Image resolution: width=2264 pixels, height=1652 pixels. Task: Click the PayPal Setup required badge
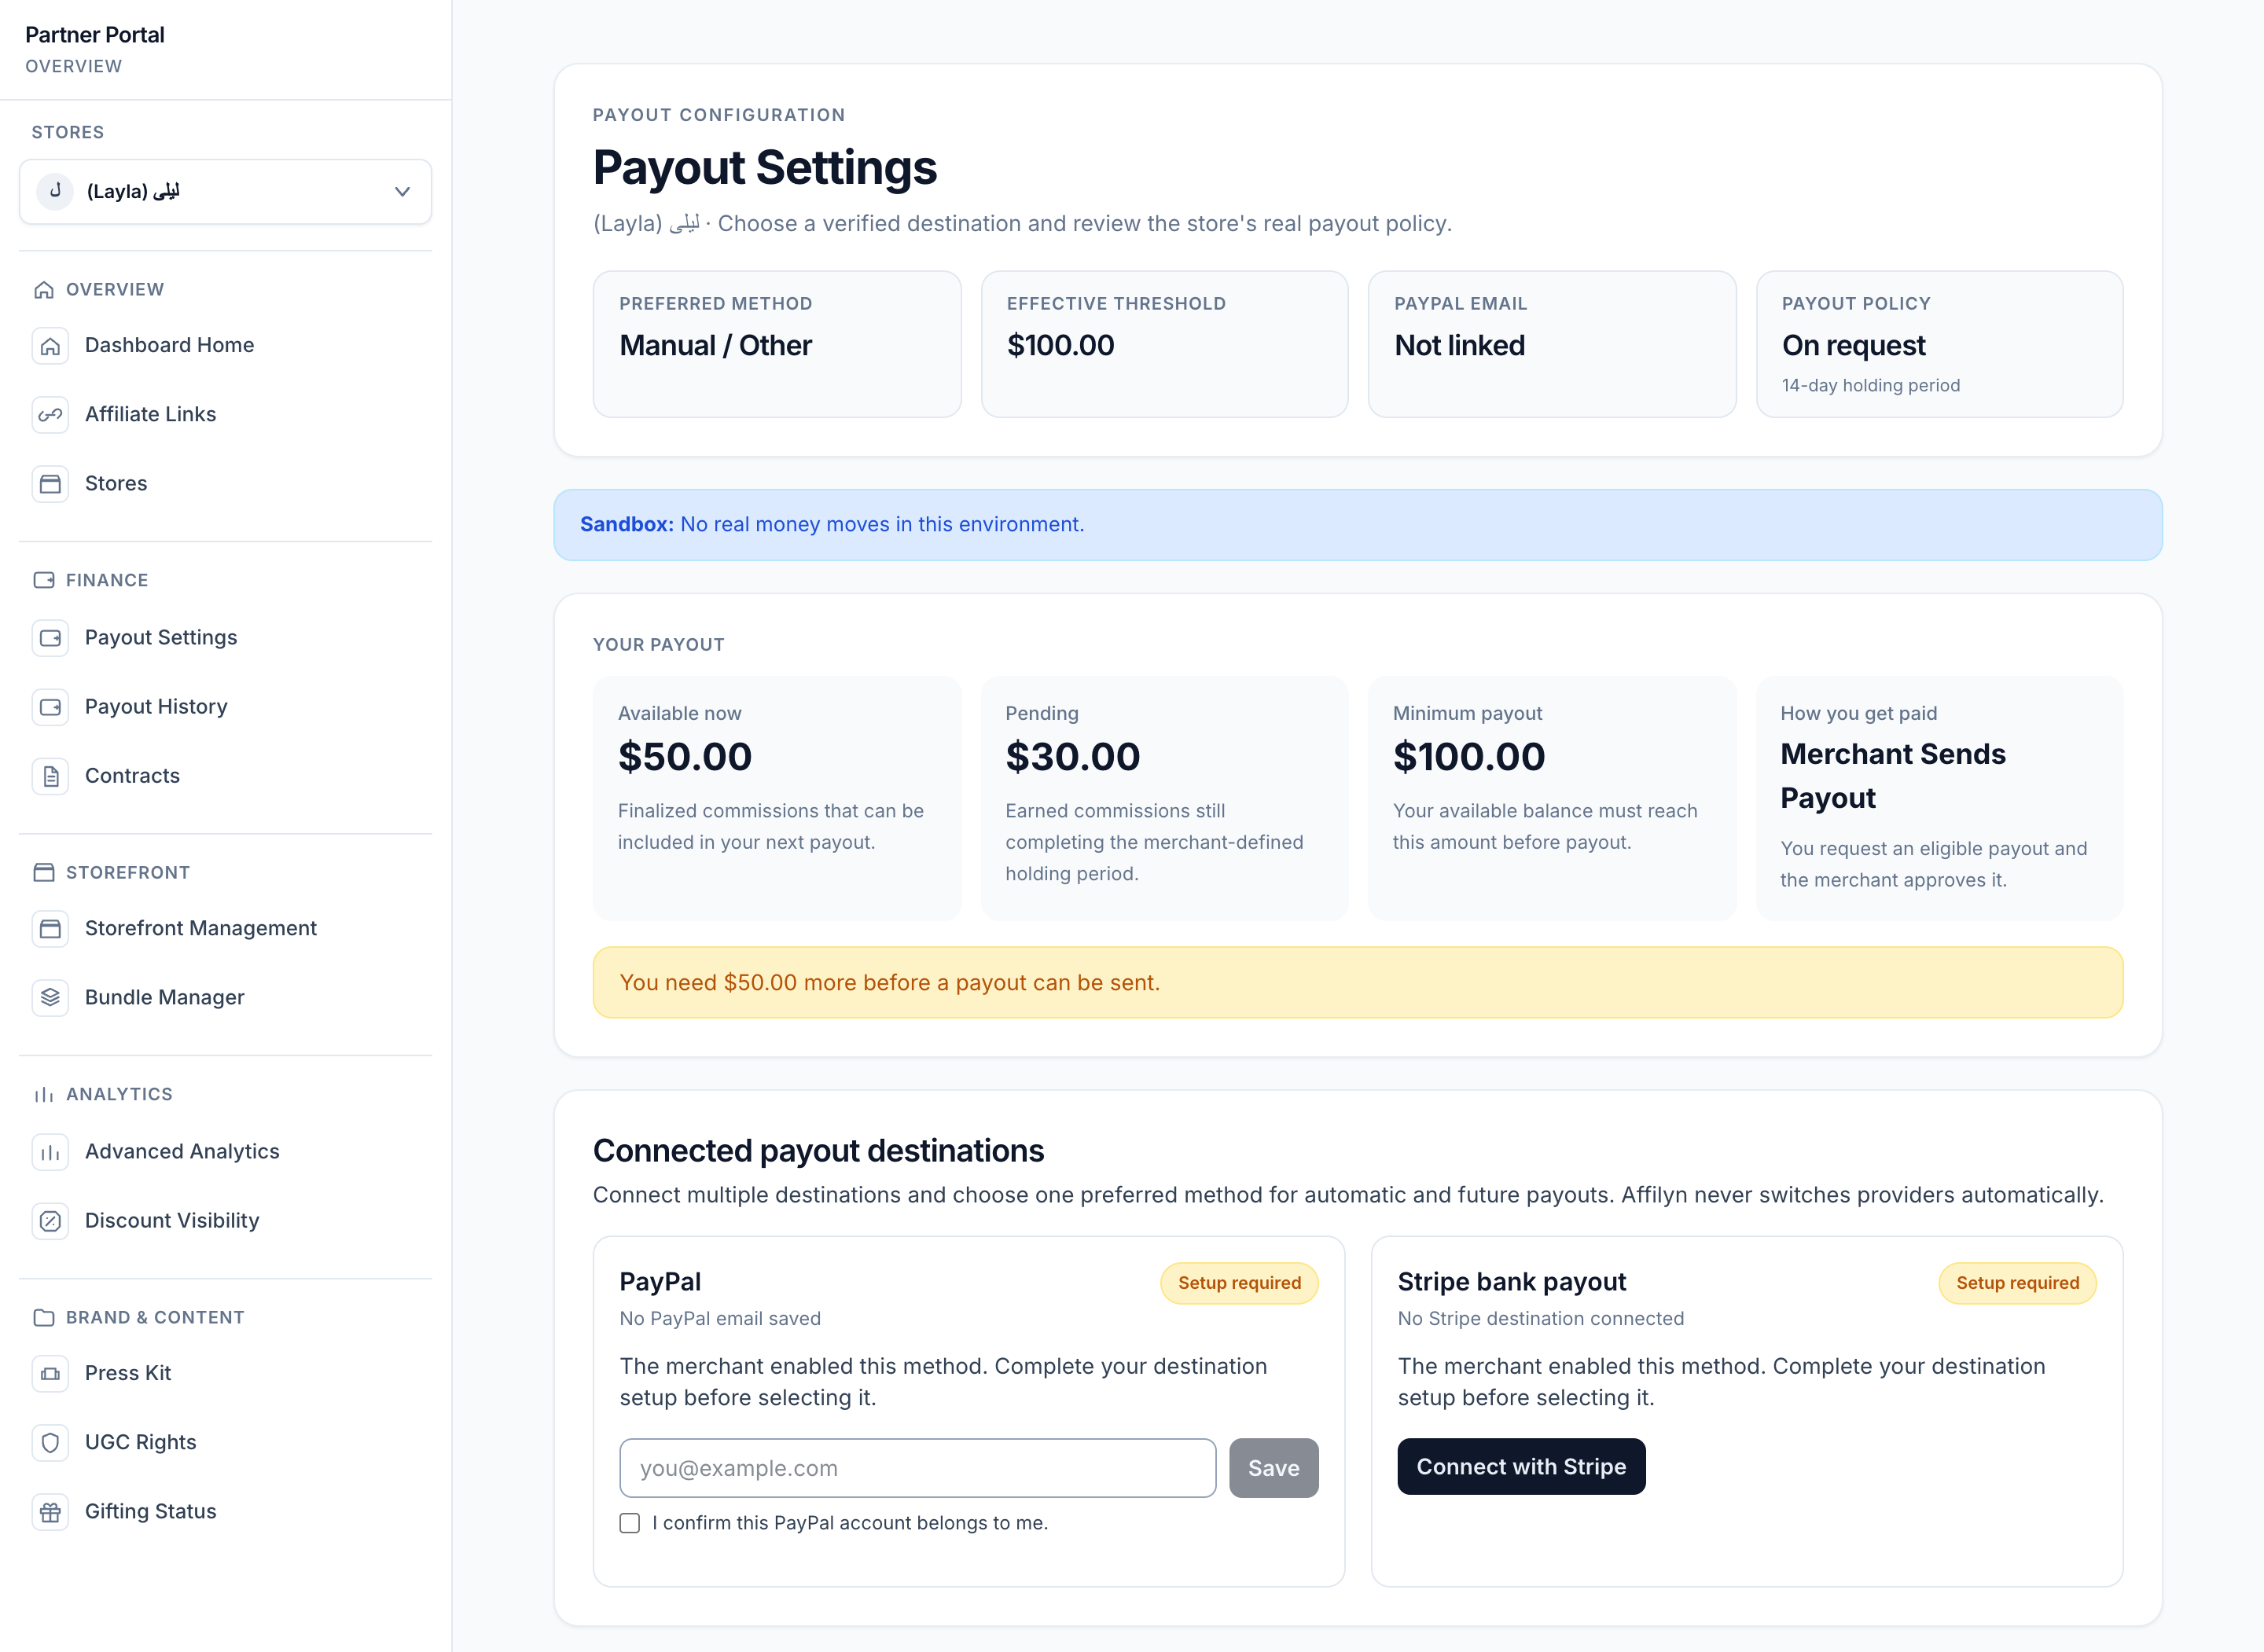click(x=1239, y=1283)
